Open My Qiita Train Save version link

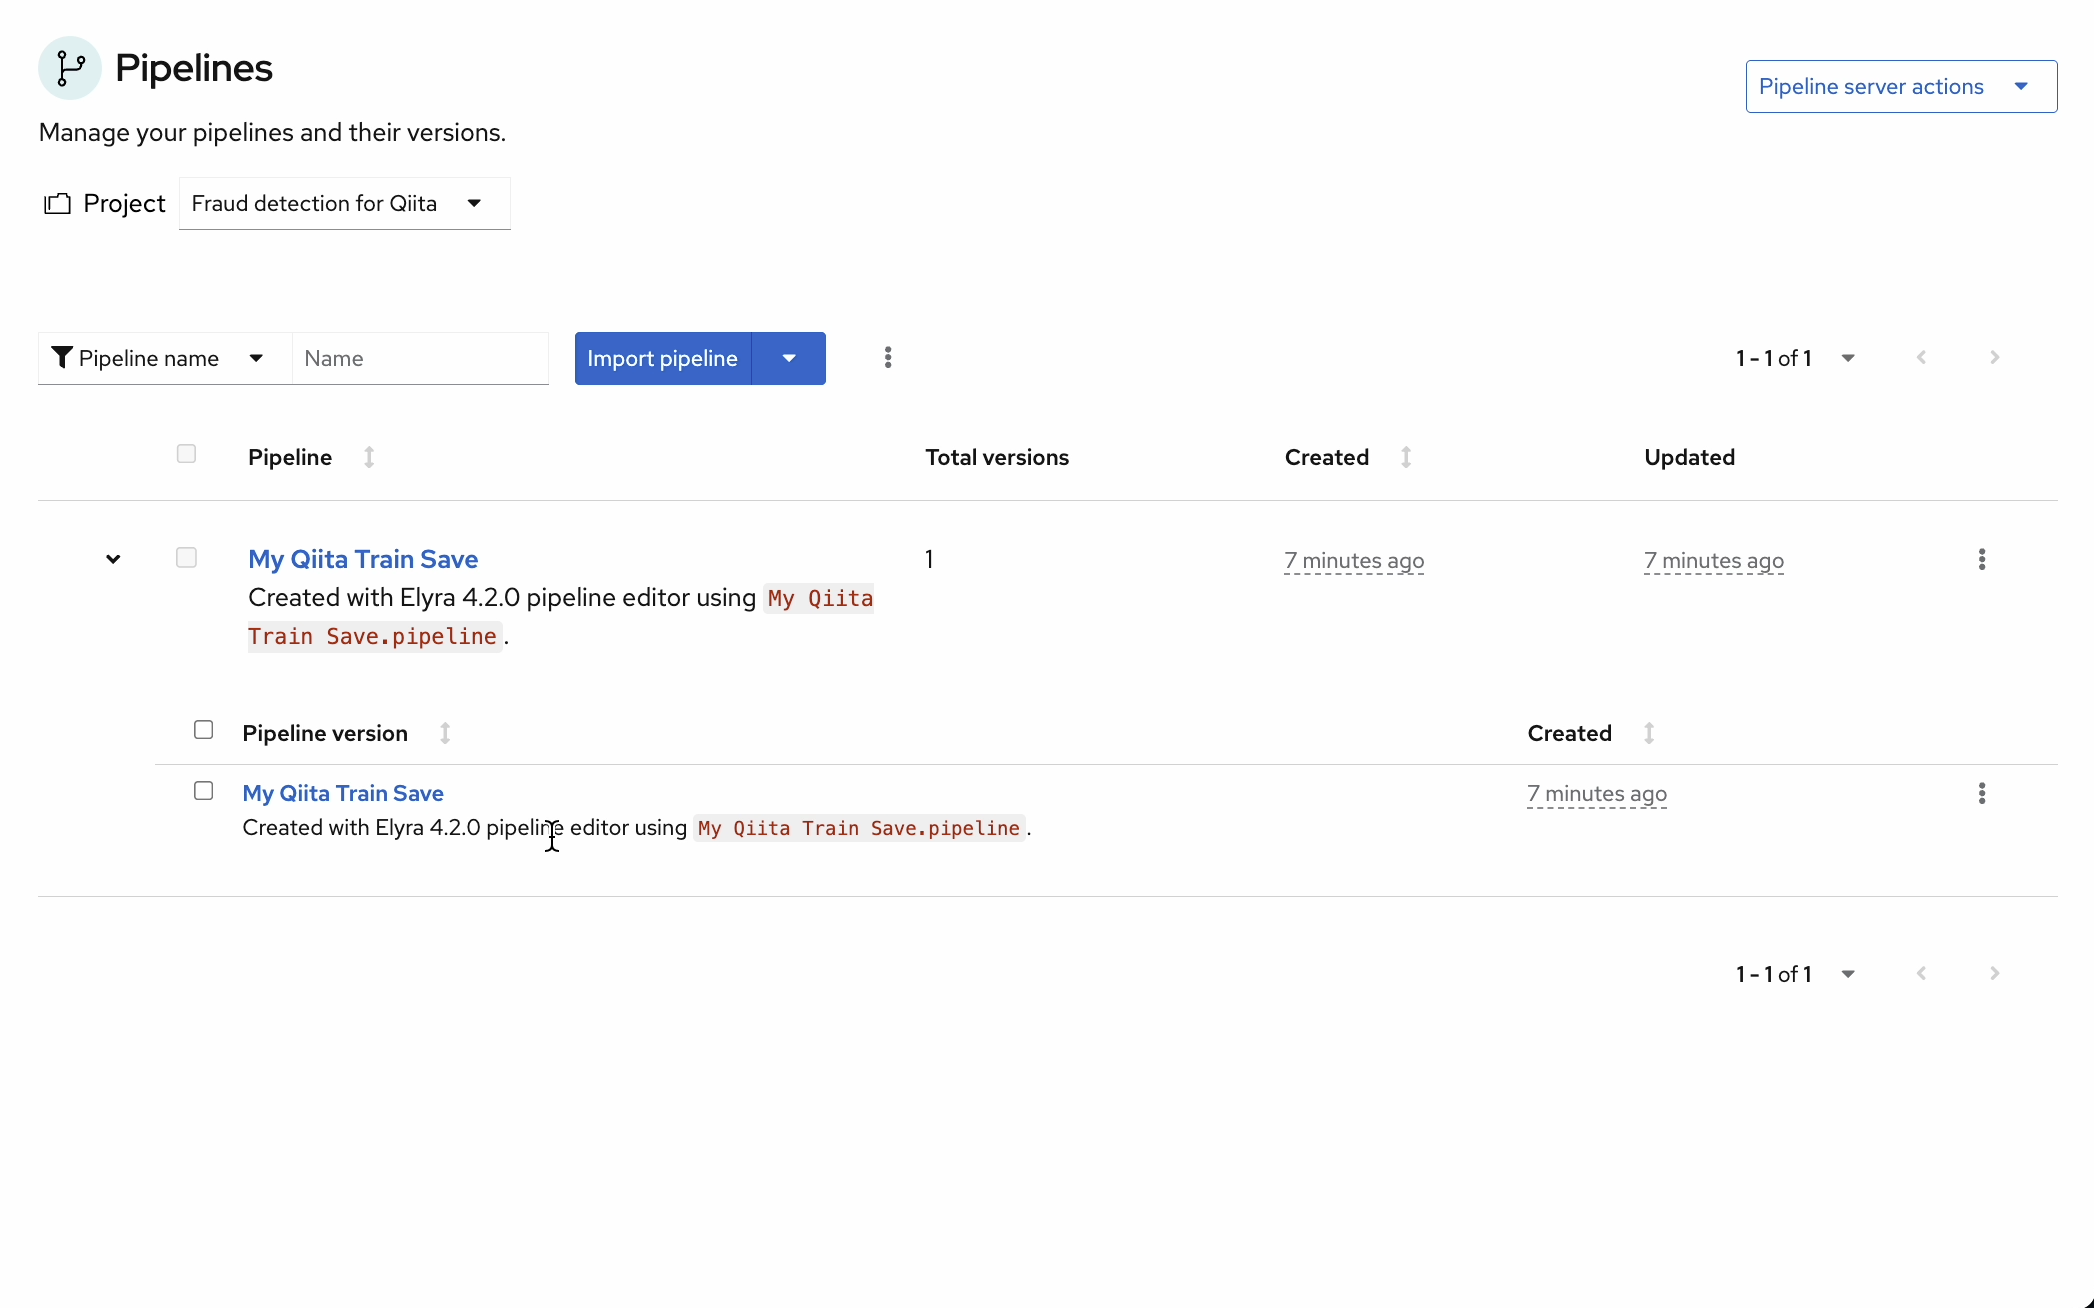point(343,793)
